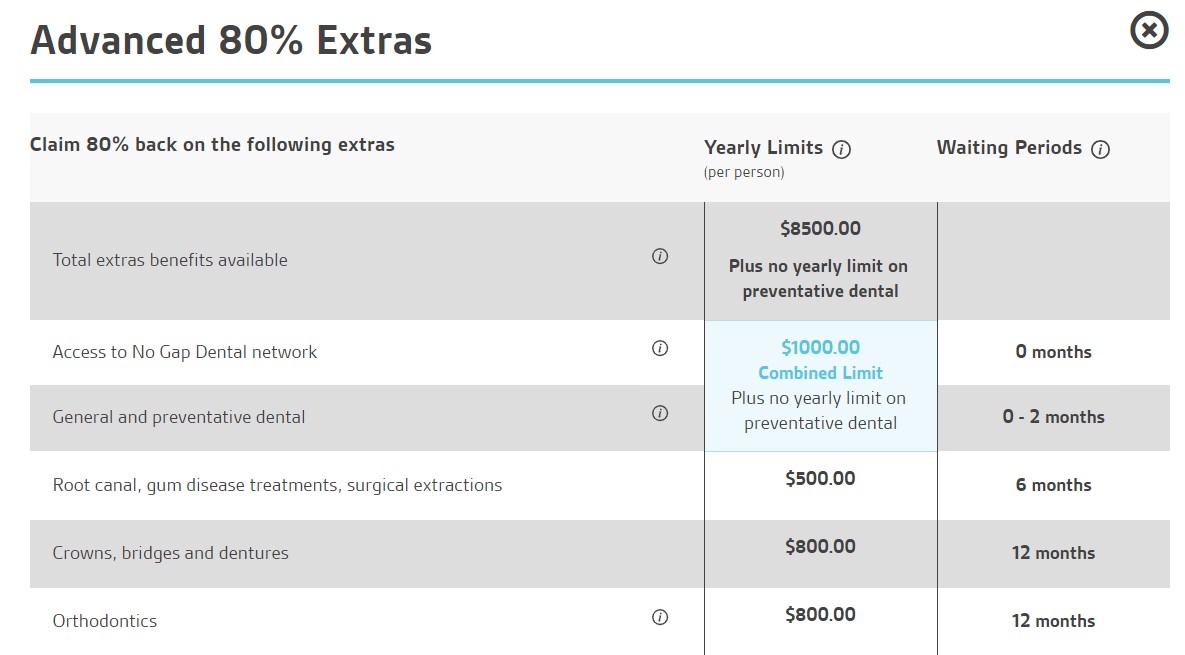The height and width of the screenshot is (655, 1185).
Task: Click the Waiting Periods column header
Action: point(1009,147)
